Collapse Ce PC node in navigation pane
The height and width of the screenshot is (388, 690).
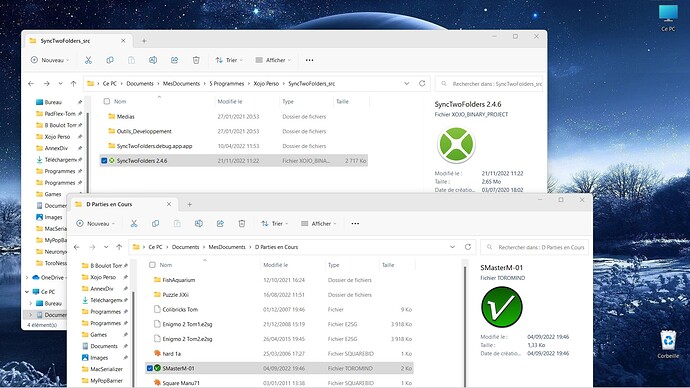pos(27,292)
